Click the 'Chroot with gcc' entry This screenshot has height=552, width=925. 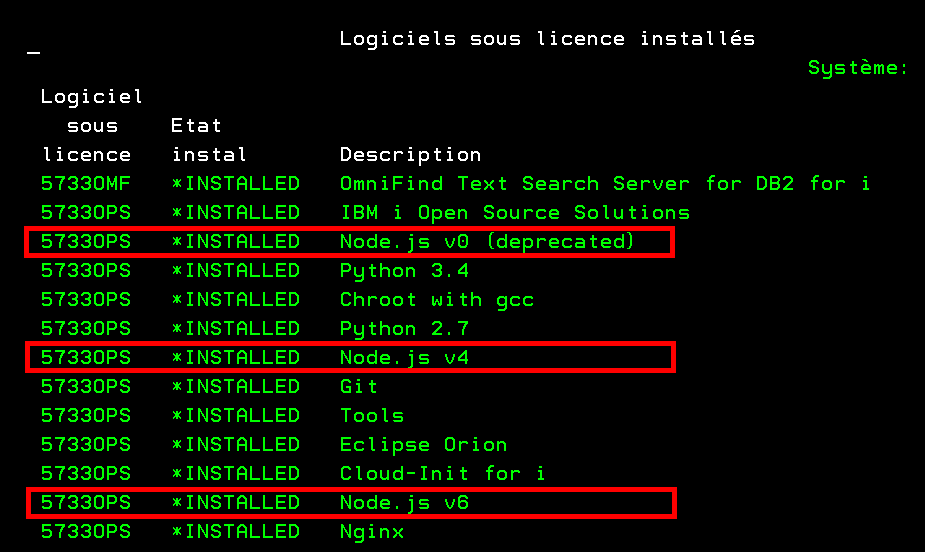437,300
